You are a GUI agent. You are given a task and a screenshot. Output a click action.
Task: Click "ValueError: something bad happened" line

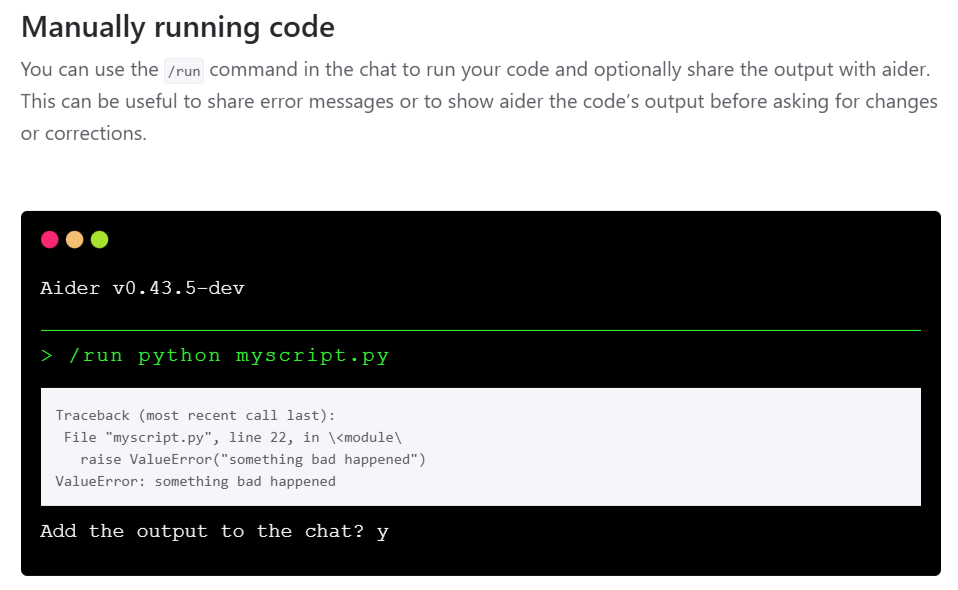(196, 481)
